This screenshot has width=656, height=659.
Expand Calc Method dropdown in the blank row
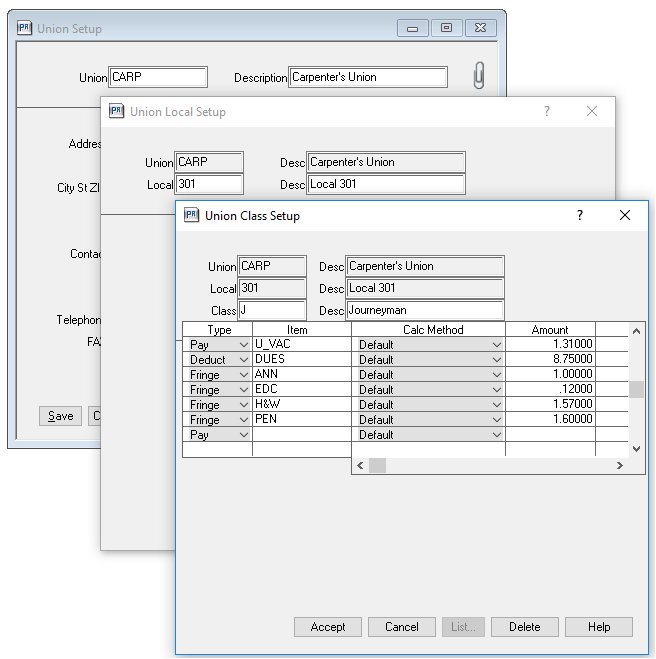point(497,435)
